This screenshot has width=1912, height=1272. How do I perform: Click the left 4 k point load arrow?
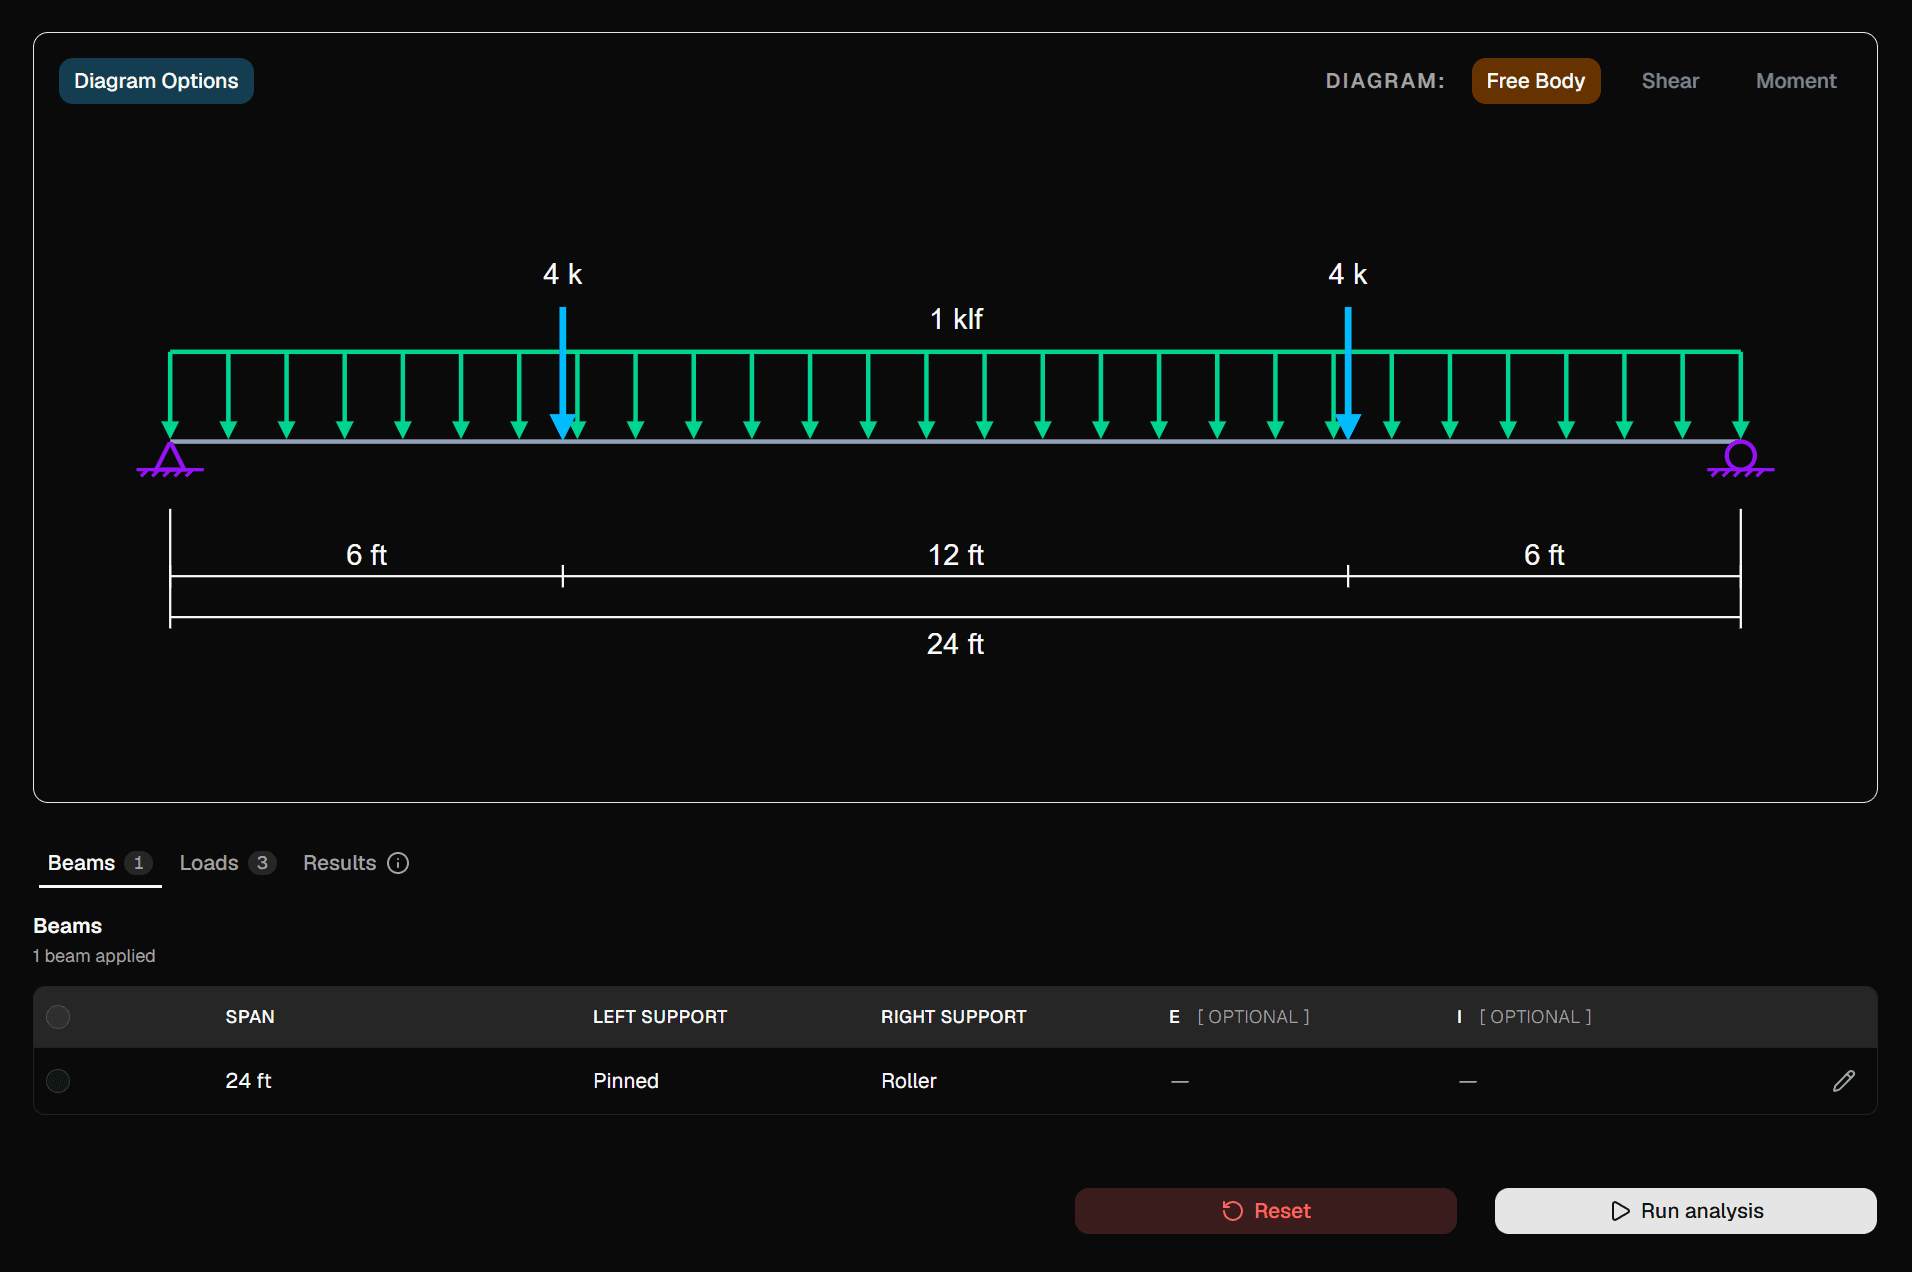pos(563,373)
